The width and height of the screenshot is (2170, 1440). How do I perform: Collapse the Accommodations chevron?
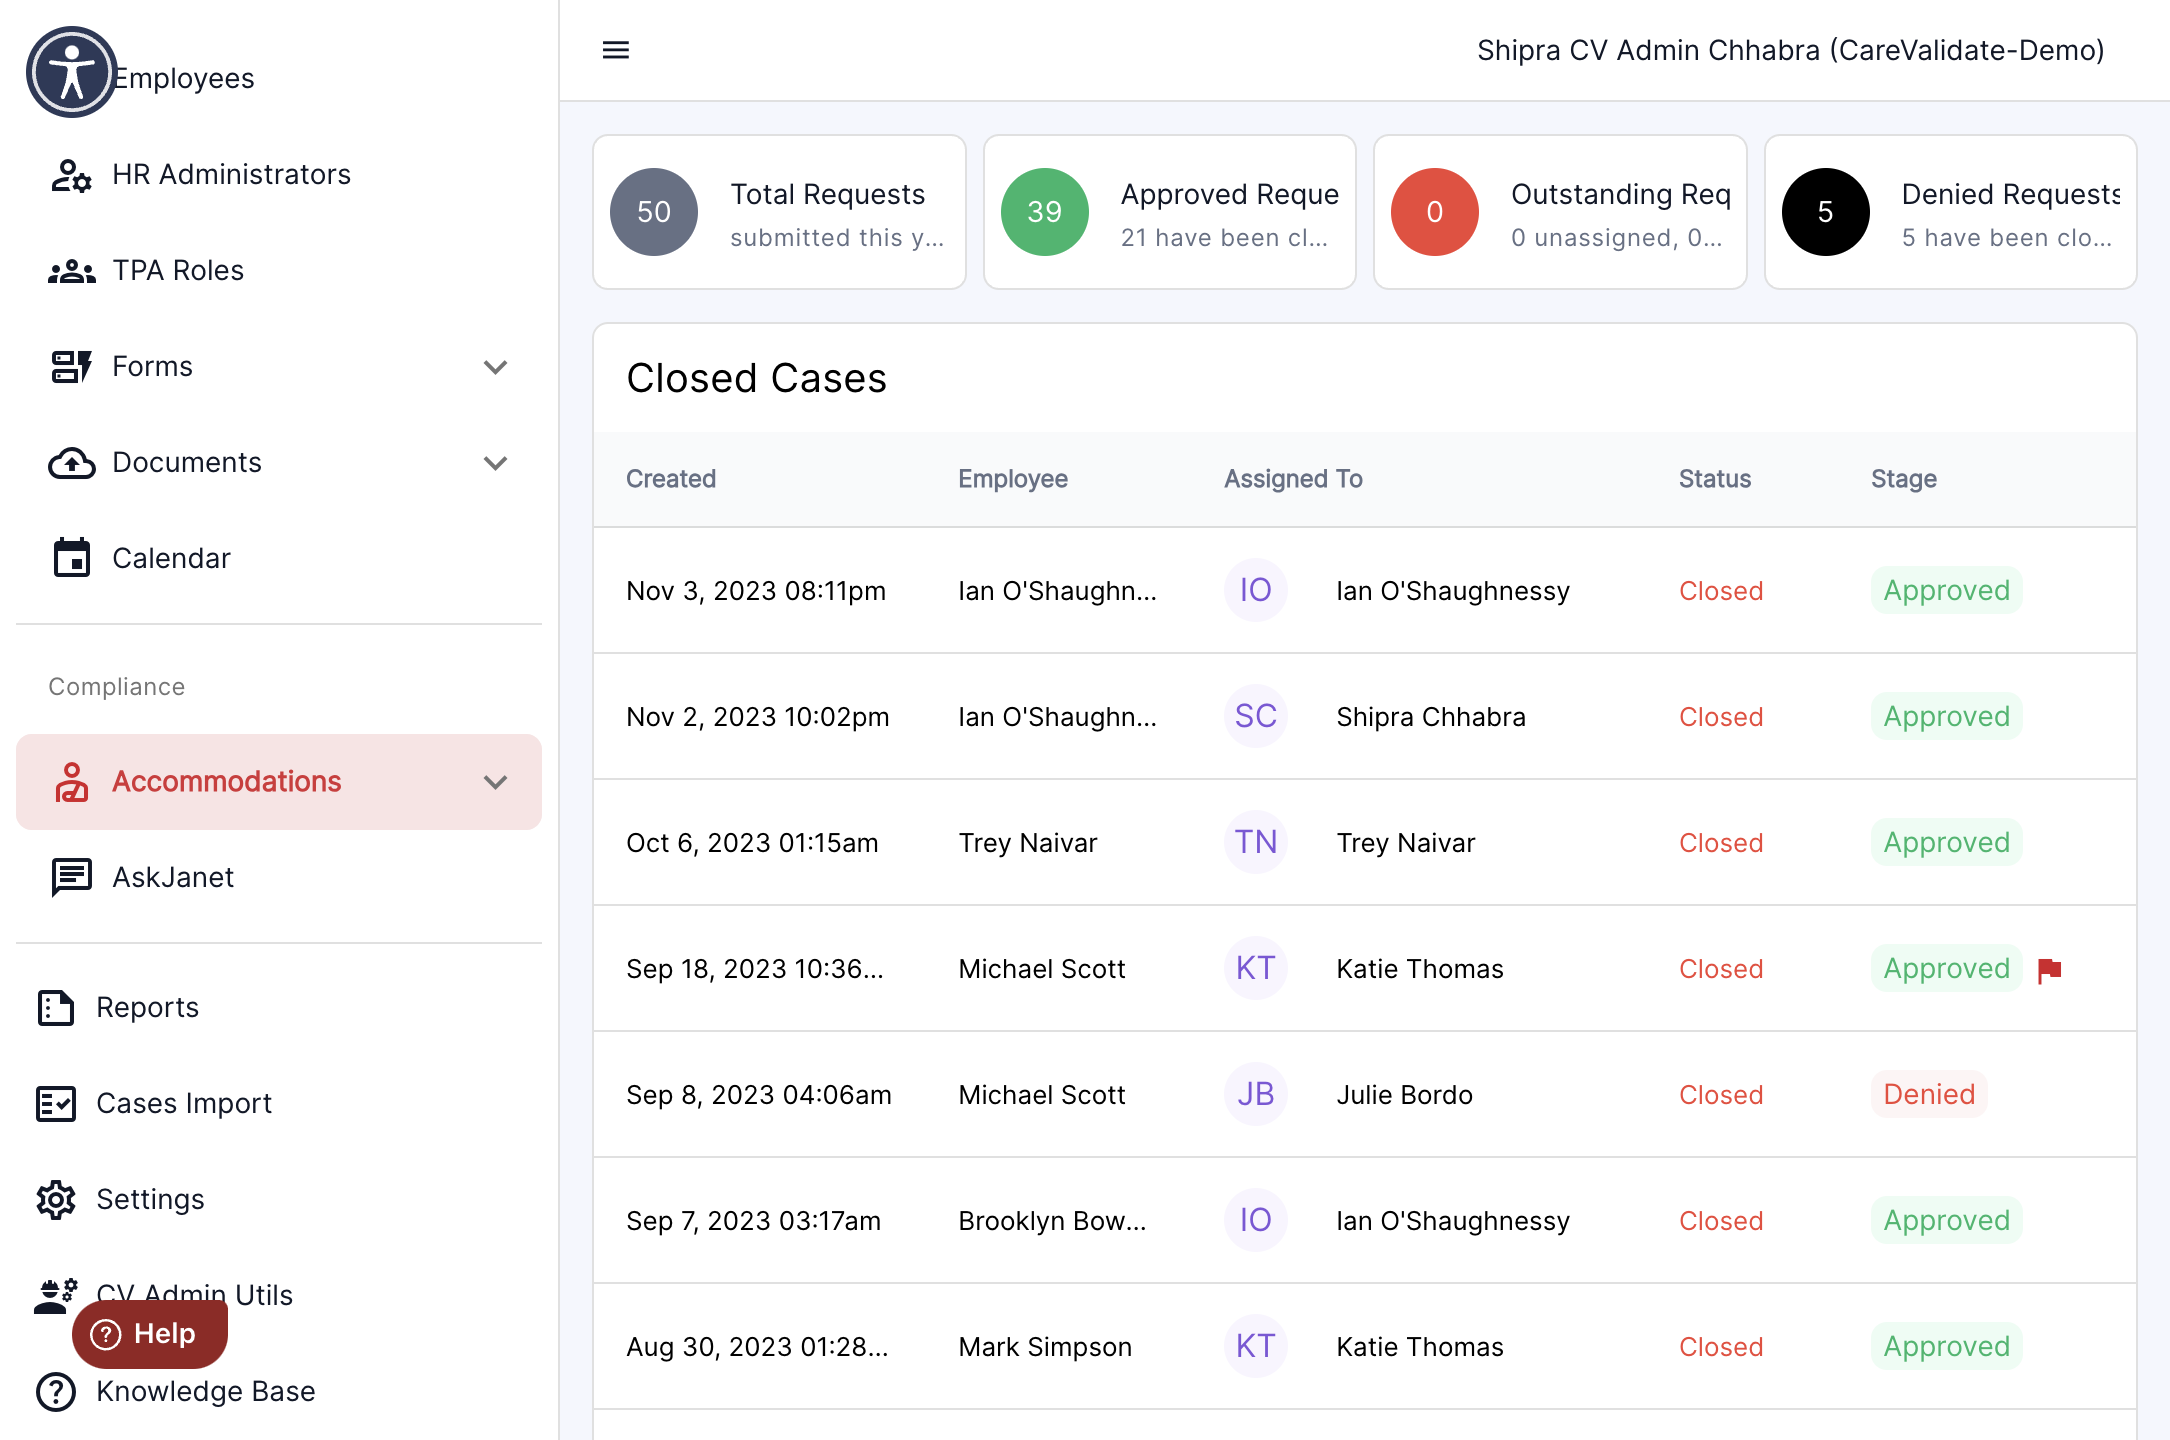pyautogui.click(x=495, y=782)
